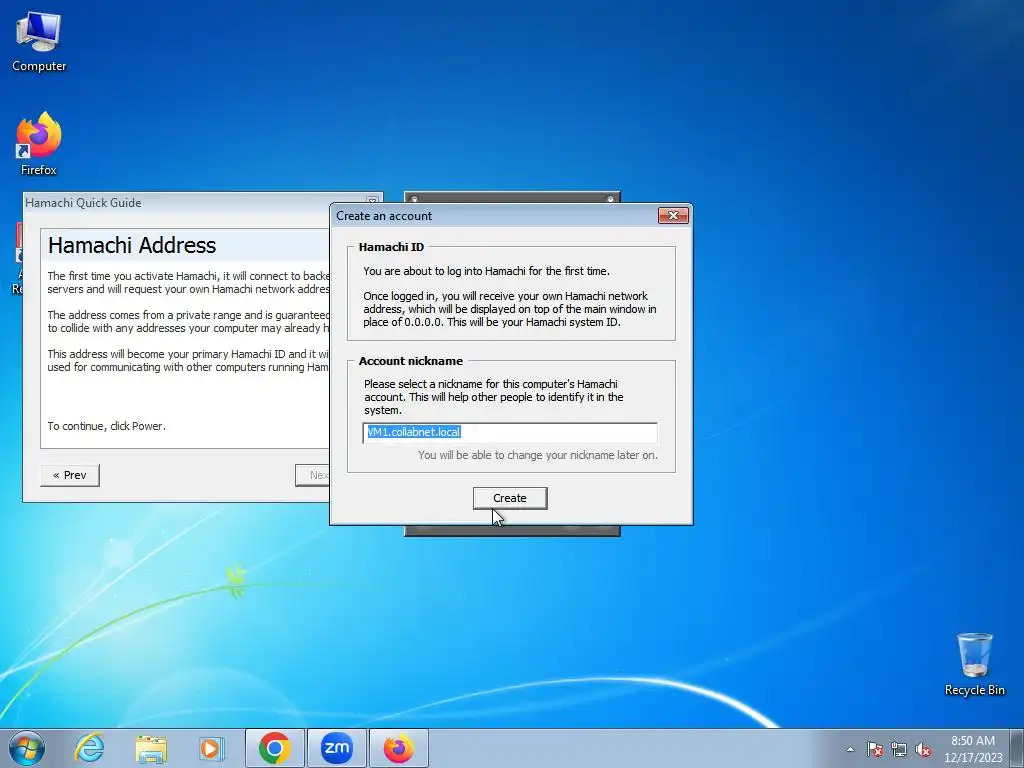The width and height of the screenshot is (1024, 768).
Task: Click the Create button in account dialog
Action: [509, 498]
